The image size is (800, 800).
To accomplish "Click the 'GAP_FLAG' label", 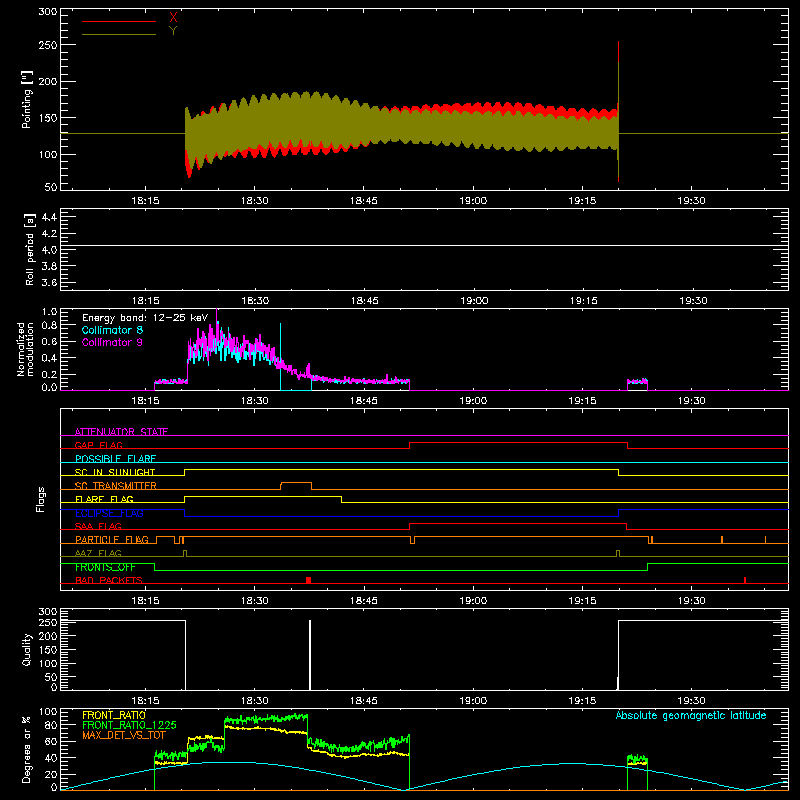I will tap(98, 445).
